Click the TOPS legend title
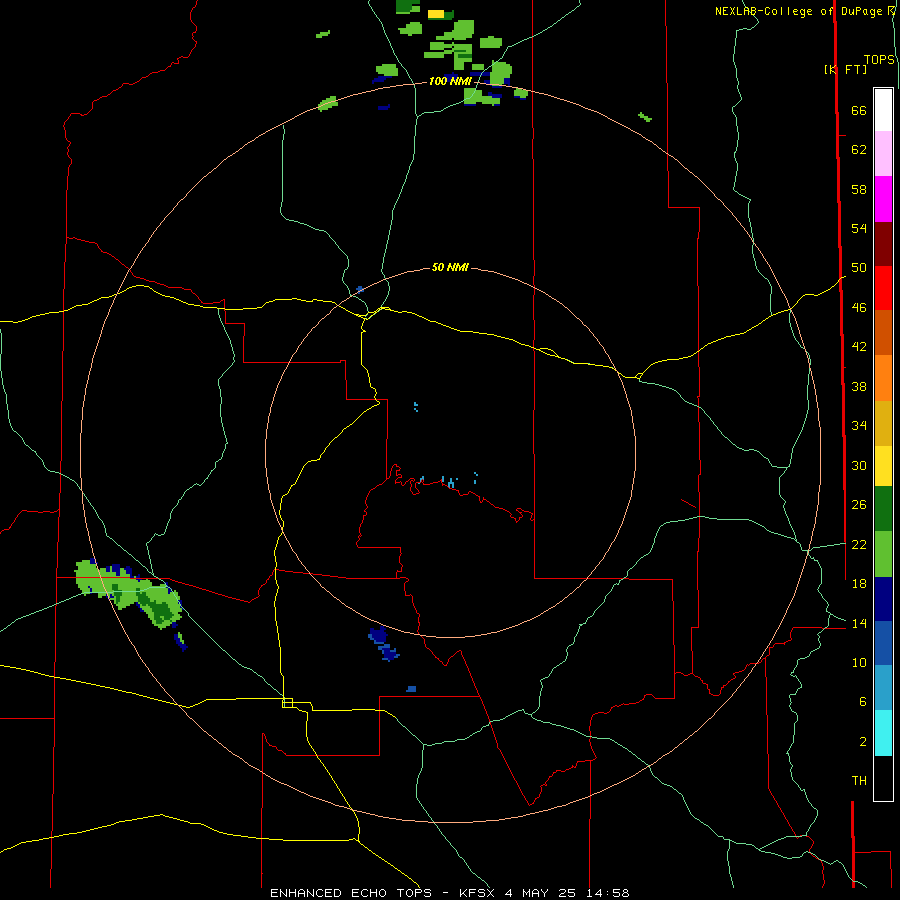Image resolution: width=900 pixels, height=900 pixels. pos(879,60)
